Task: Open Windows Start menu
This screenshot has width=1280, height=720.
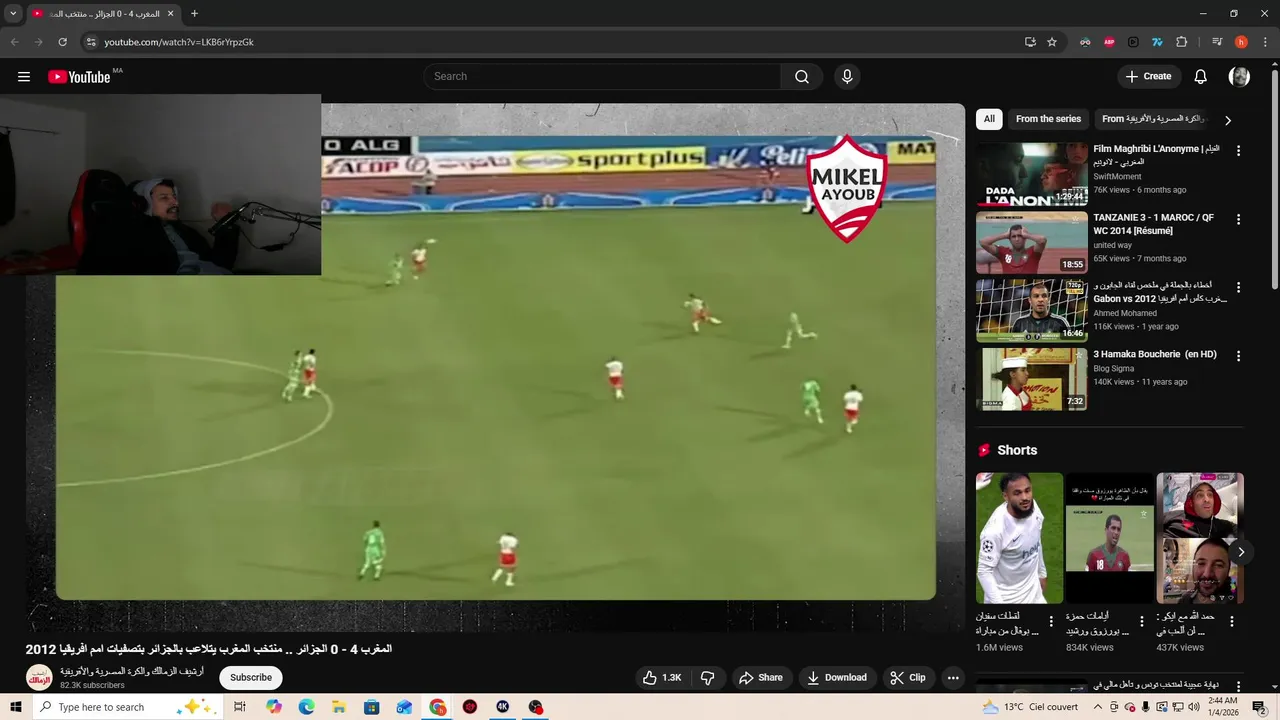Action: [15, 707]
